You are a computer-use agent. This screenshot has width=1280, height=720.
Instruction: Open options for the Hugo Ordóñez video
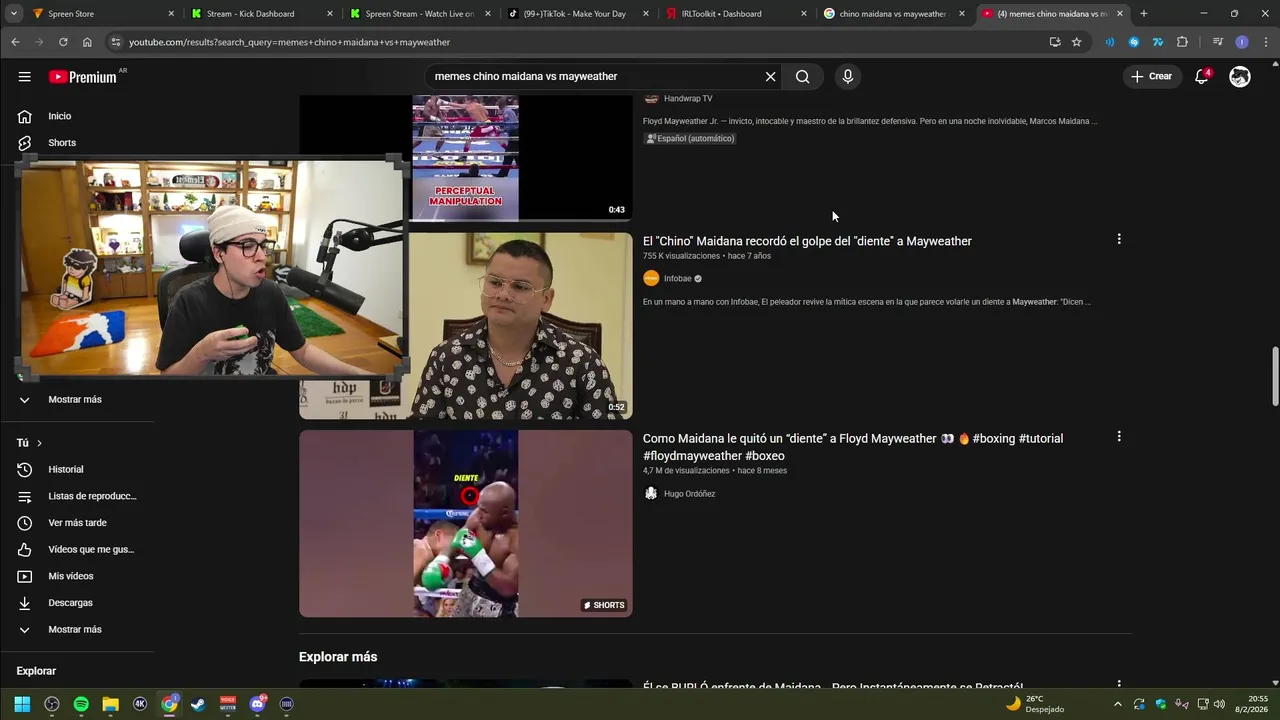[x=1119, y=436]
